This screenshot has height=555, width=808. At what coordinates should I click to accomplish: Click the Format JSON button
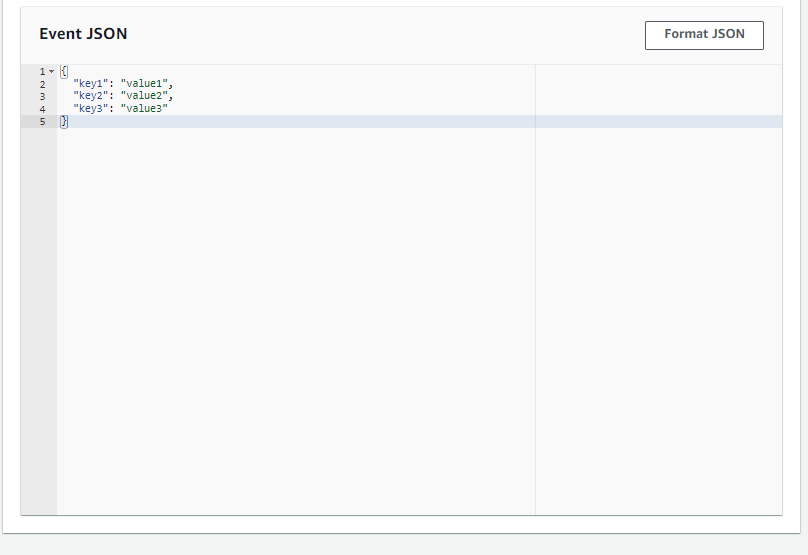(x=704, y=35)
